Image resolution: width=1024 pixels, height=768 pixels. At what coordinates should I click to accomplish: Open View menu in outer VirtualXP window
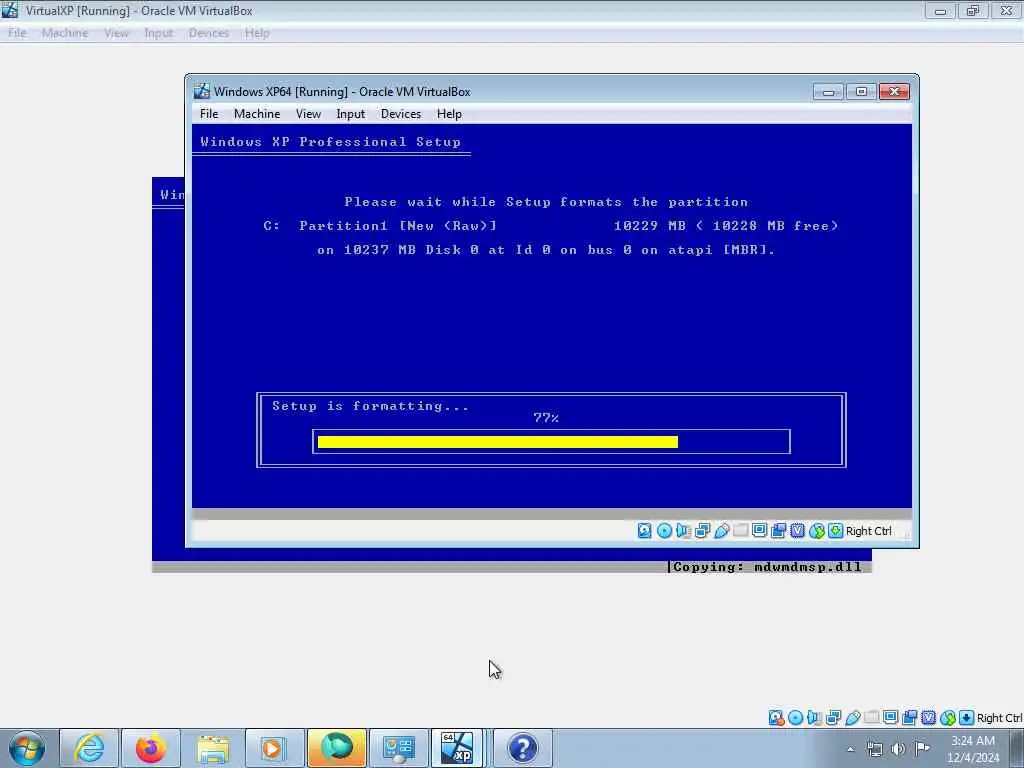(116, 33)
